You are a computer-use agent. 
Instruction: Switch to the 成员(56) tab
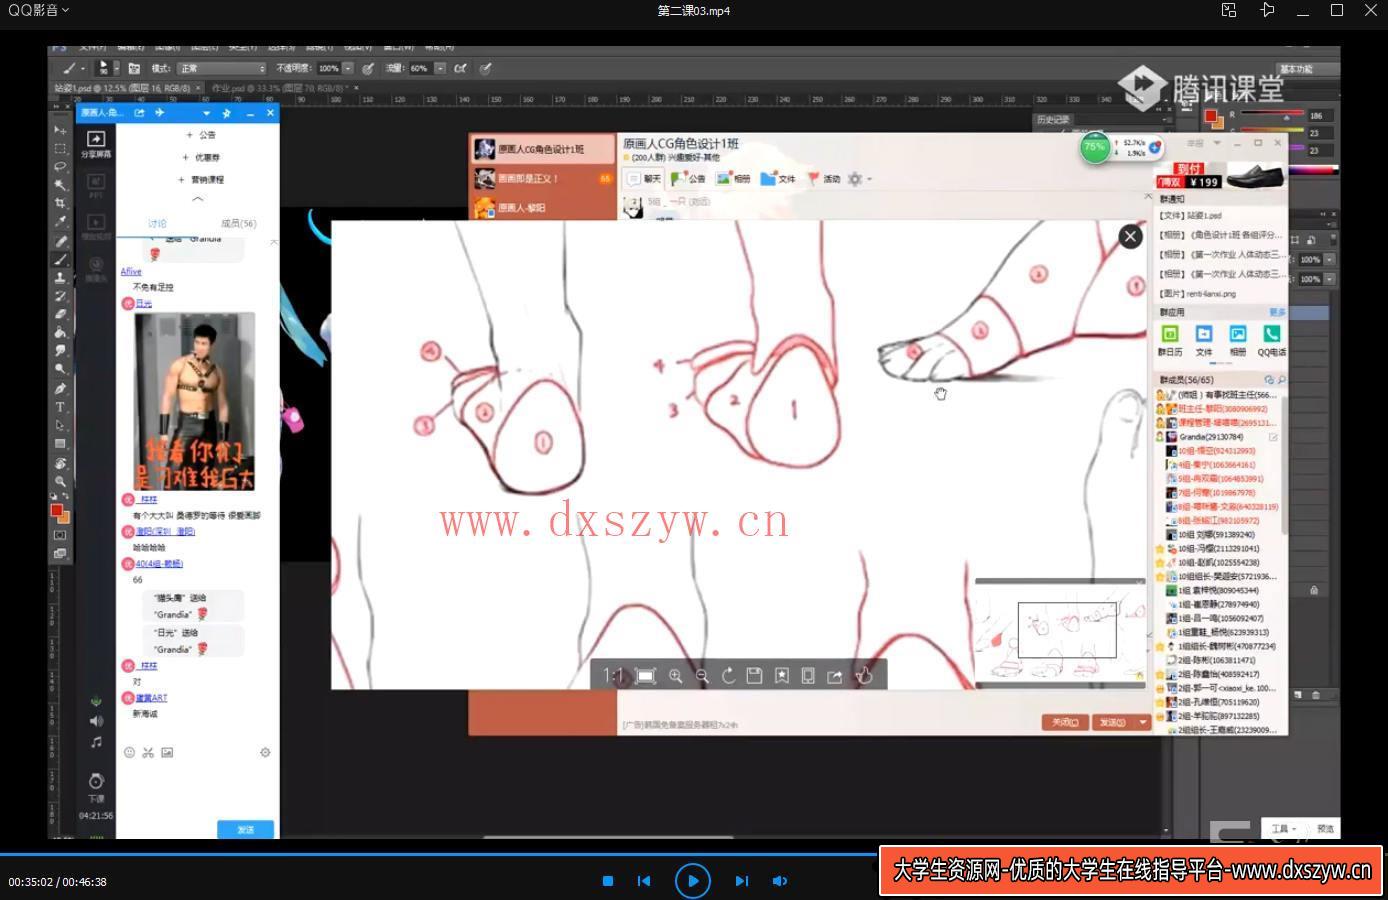pos(238,224)
